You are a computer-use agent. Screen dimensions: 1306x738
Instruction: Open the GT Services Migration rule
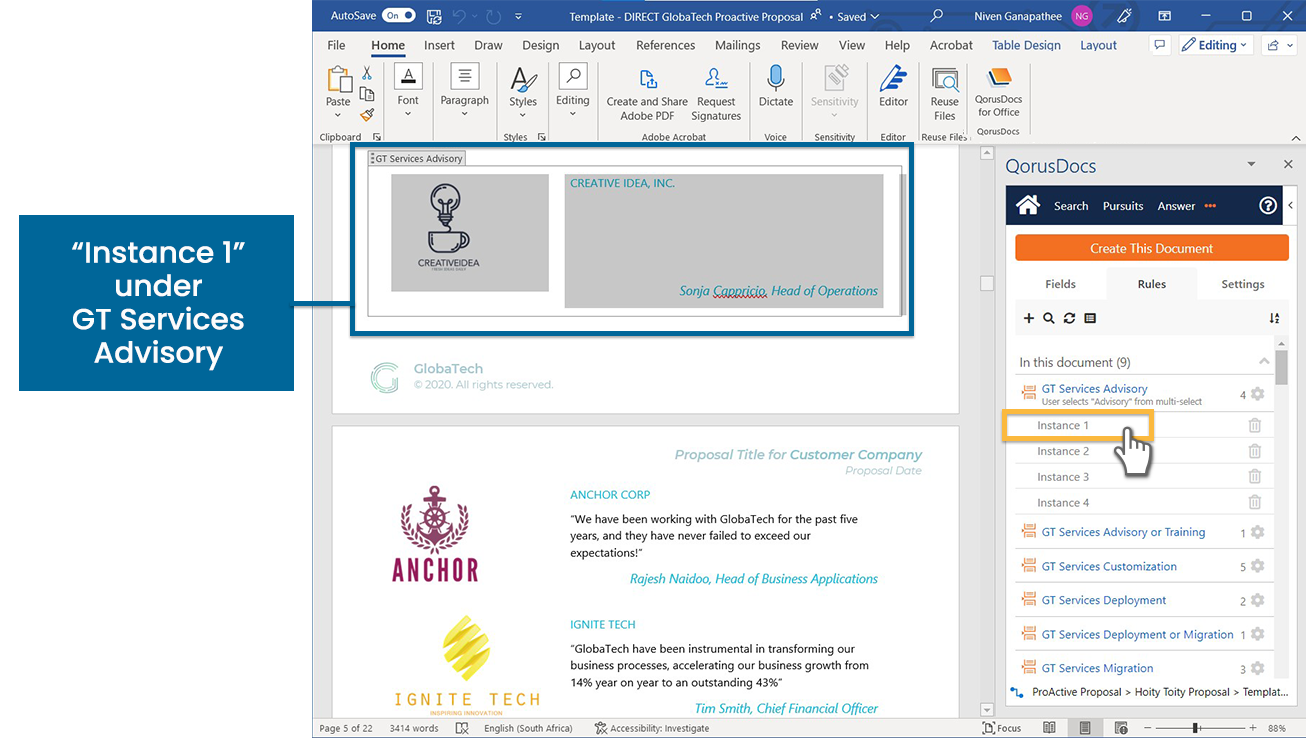1097,668
